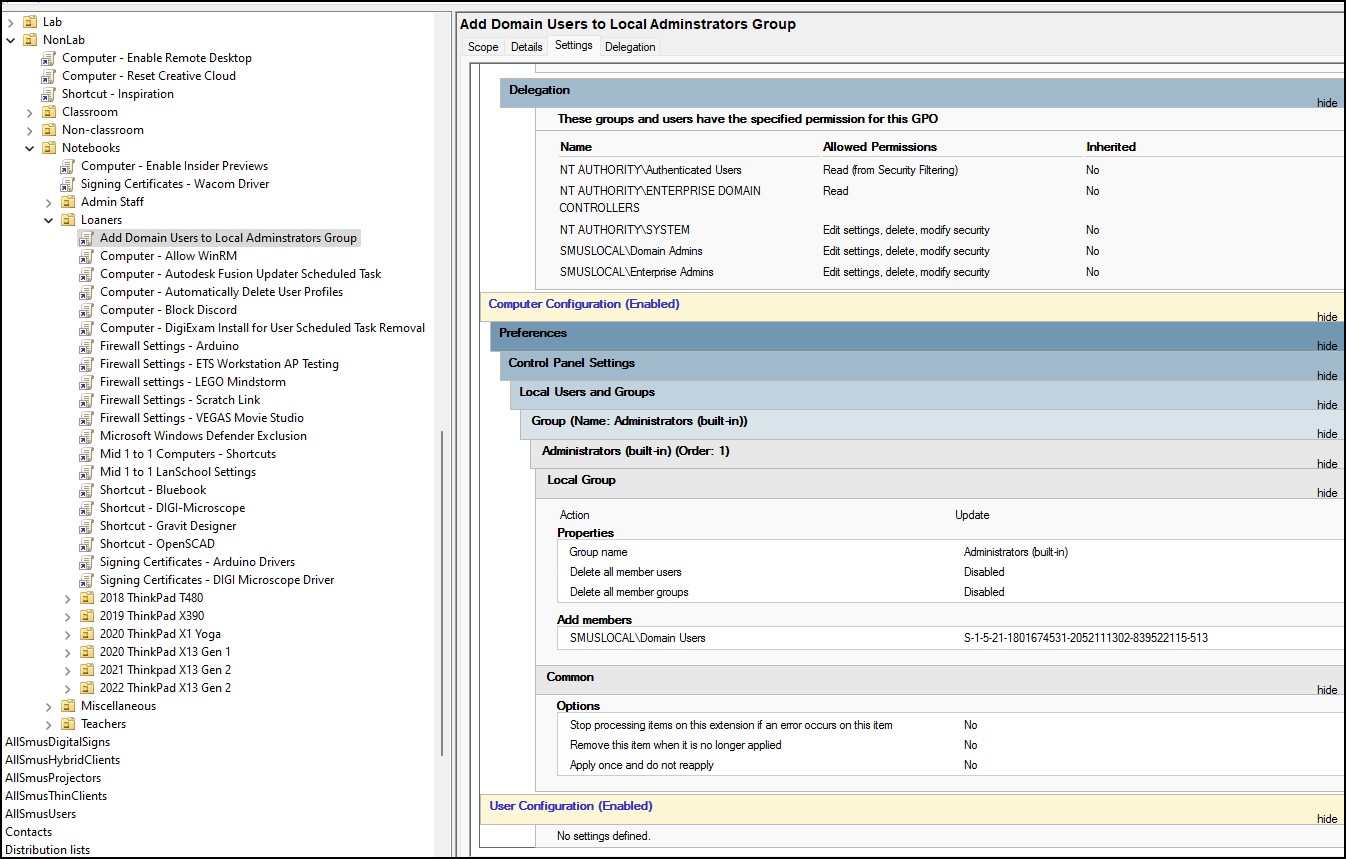Click the Admin Staff OU folder icon
This screenshot has height=859, width=1346.
(68, 202)
